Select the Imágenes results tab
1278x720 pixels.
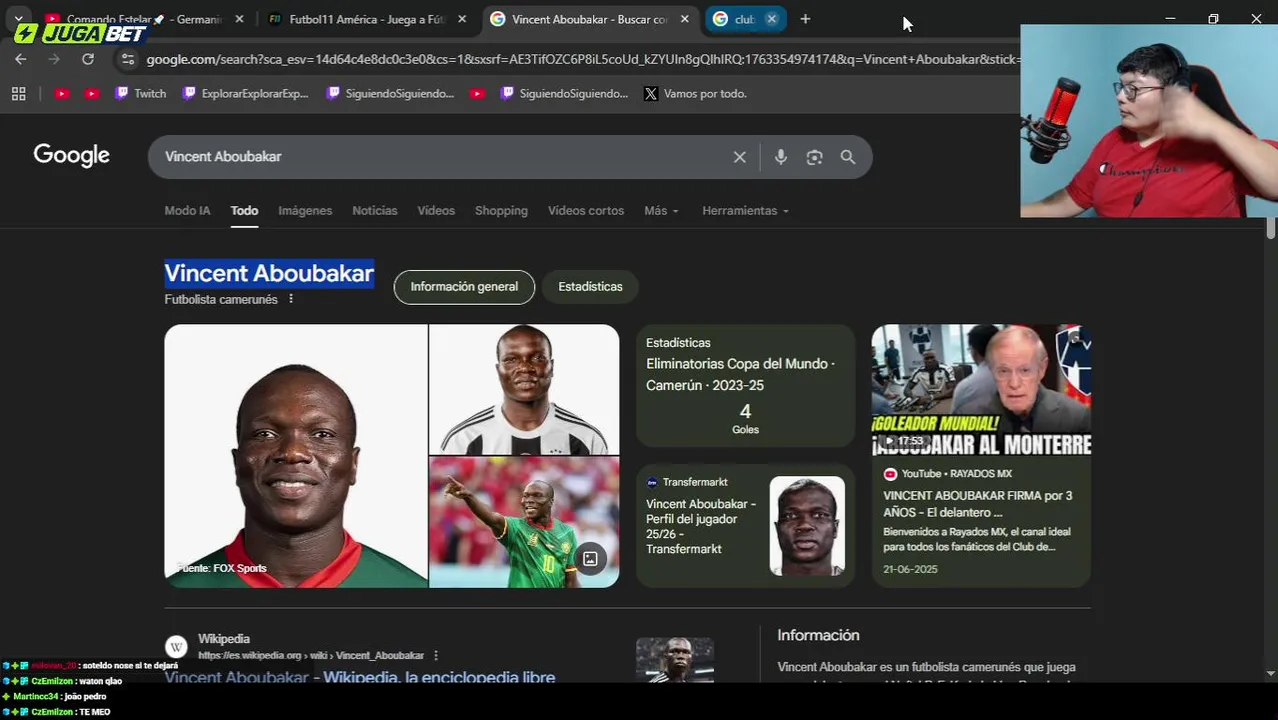pos(305,211)
